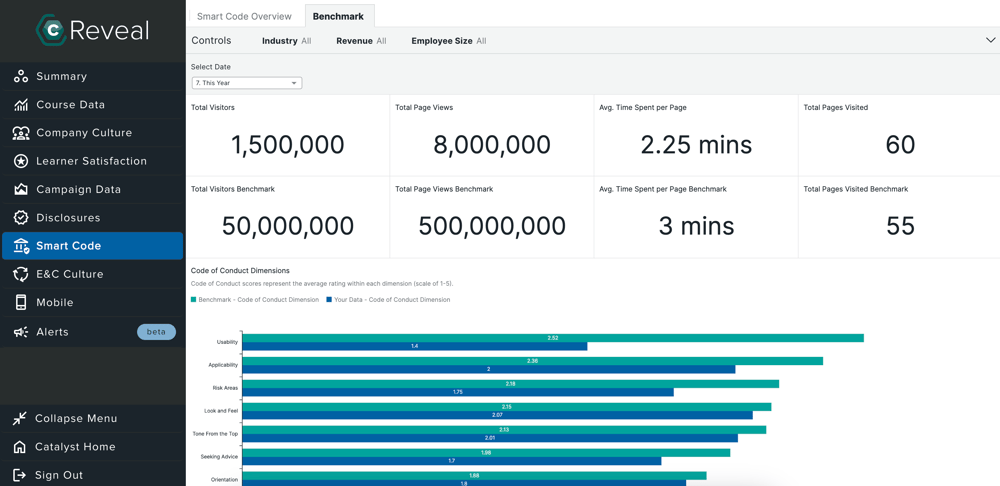Screen dimensions: 1000x486
Task: Select the Benchmark tab
Action: (x=338, y=17)
